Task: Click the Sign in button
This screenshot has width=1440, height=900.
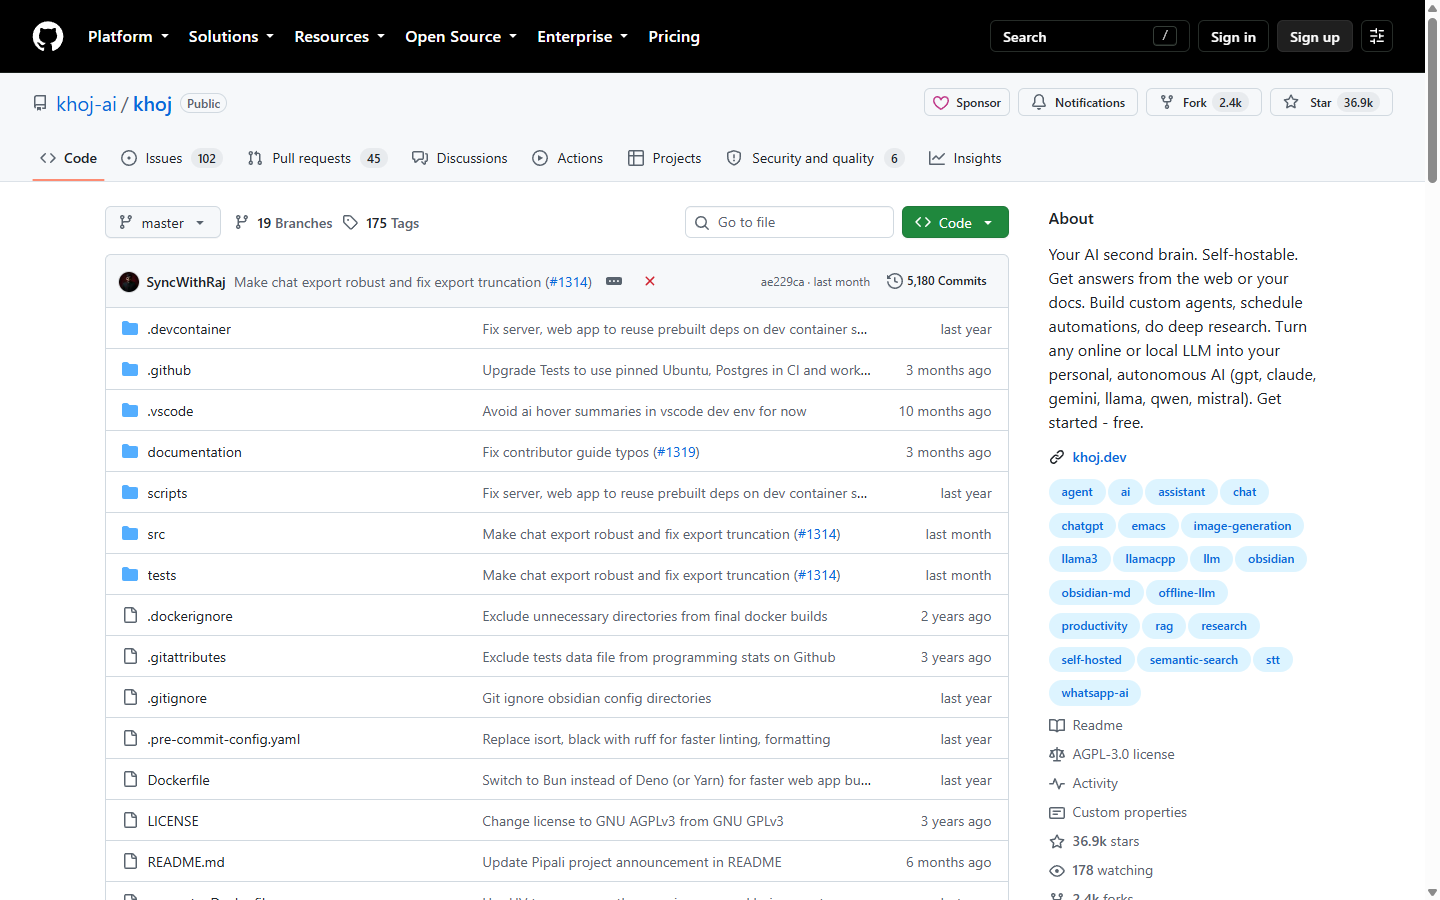Action: click(1233, 37)
